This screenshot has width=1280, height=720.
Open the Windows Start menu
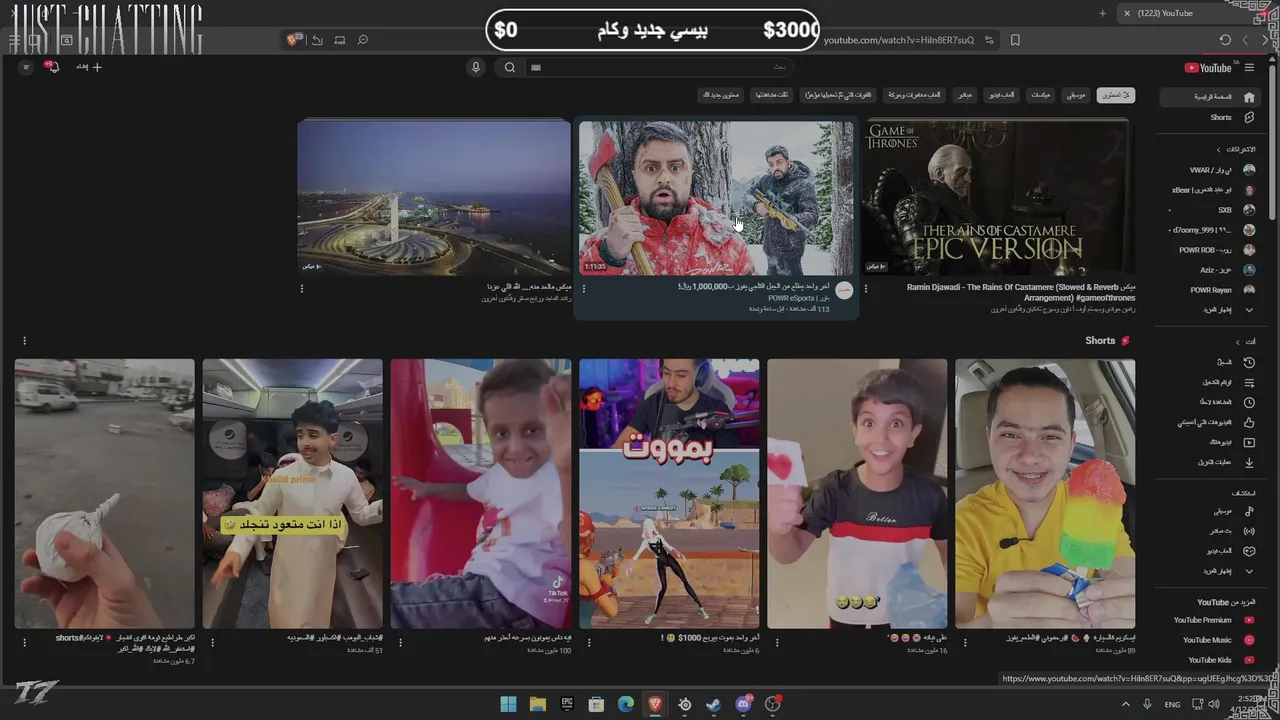pyautogui.click(x=508, y=704)
